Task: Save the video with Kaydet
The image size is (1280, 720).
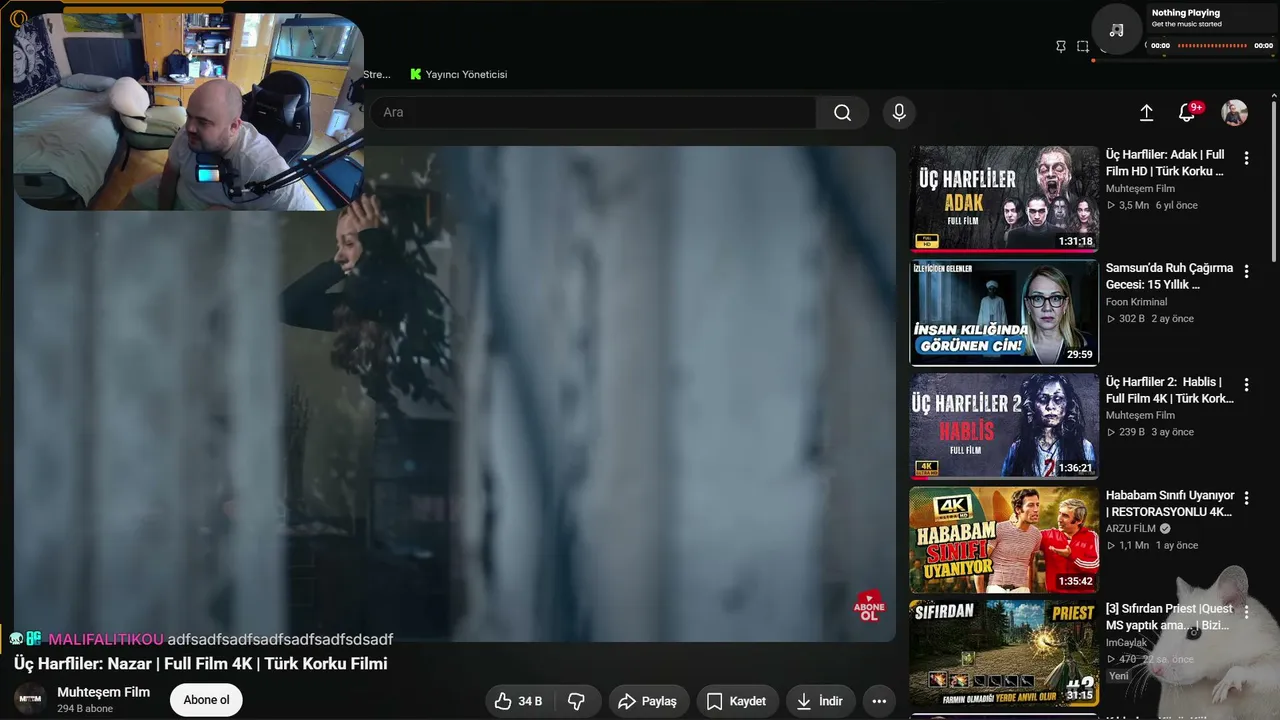Action: [x=736, y=701]
